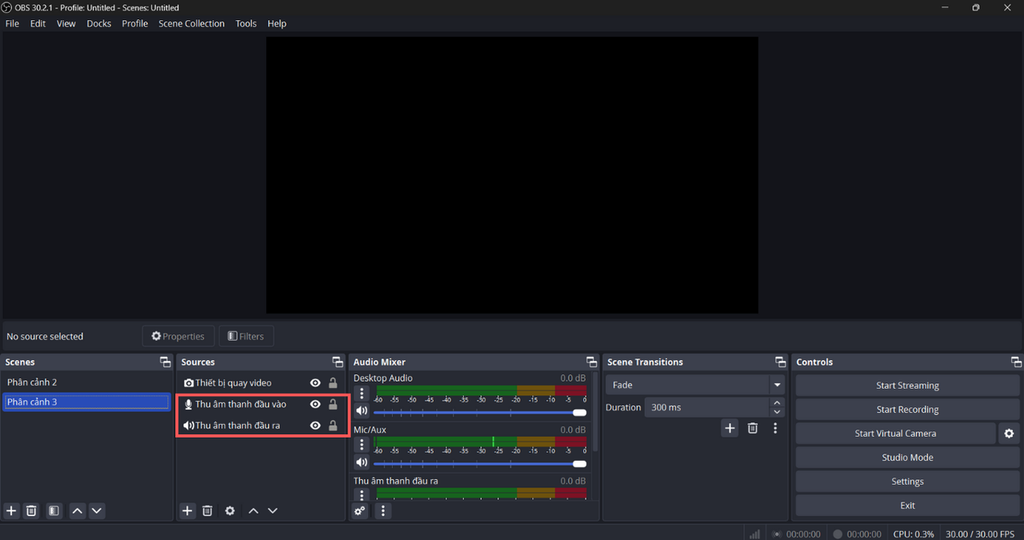The image size is (1024, 540).
Task: Open the Help menu
Action: [277, 24]
